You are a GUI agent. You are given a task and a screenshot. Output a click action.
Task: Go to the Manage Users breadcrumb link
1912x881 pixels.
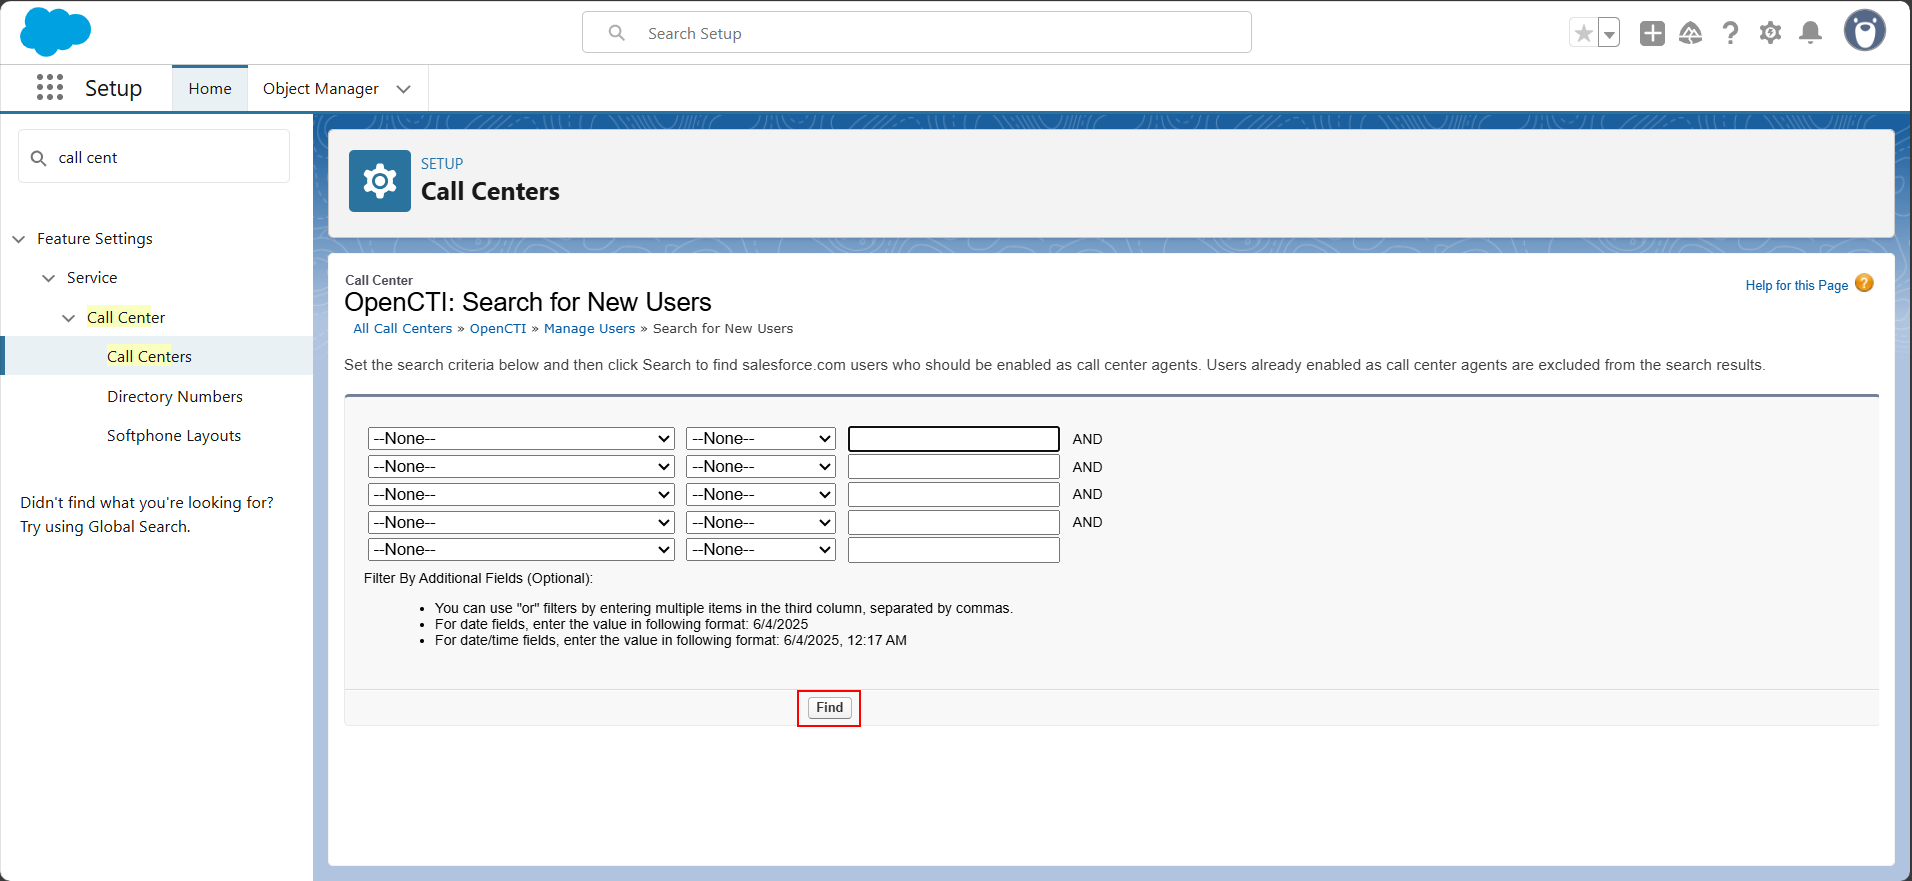[589, 329]
